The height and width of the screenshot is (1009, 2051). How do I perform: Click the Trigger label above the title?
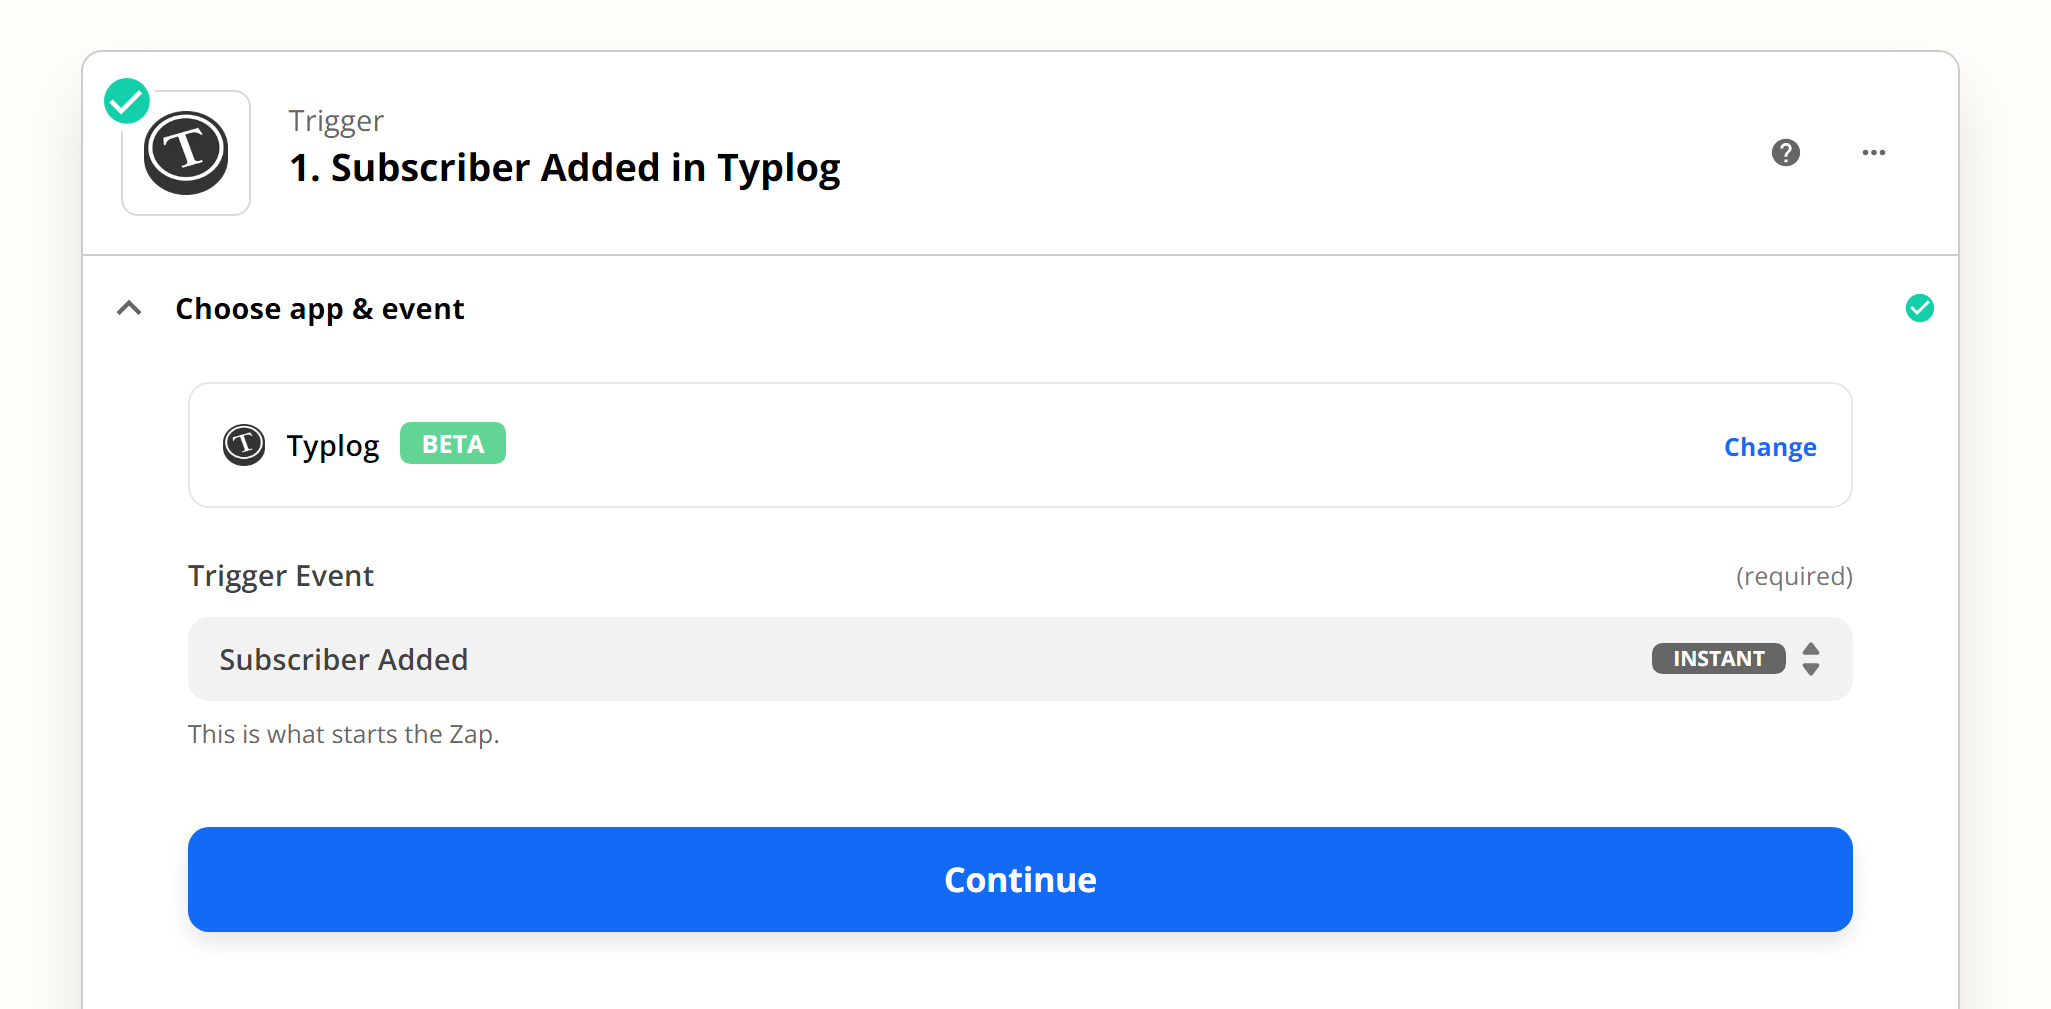[336, 121]
